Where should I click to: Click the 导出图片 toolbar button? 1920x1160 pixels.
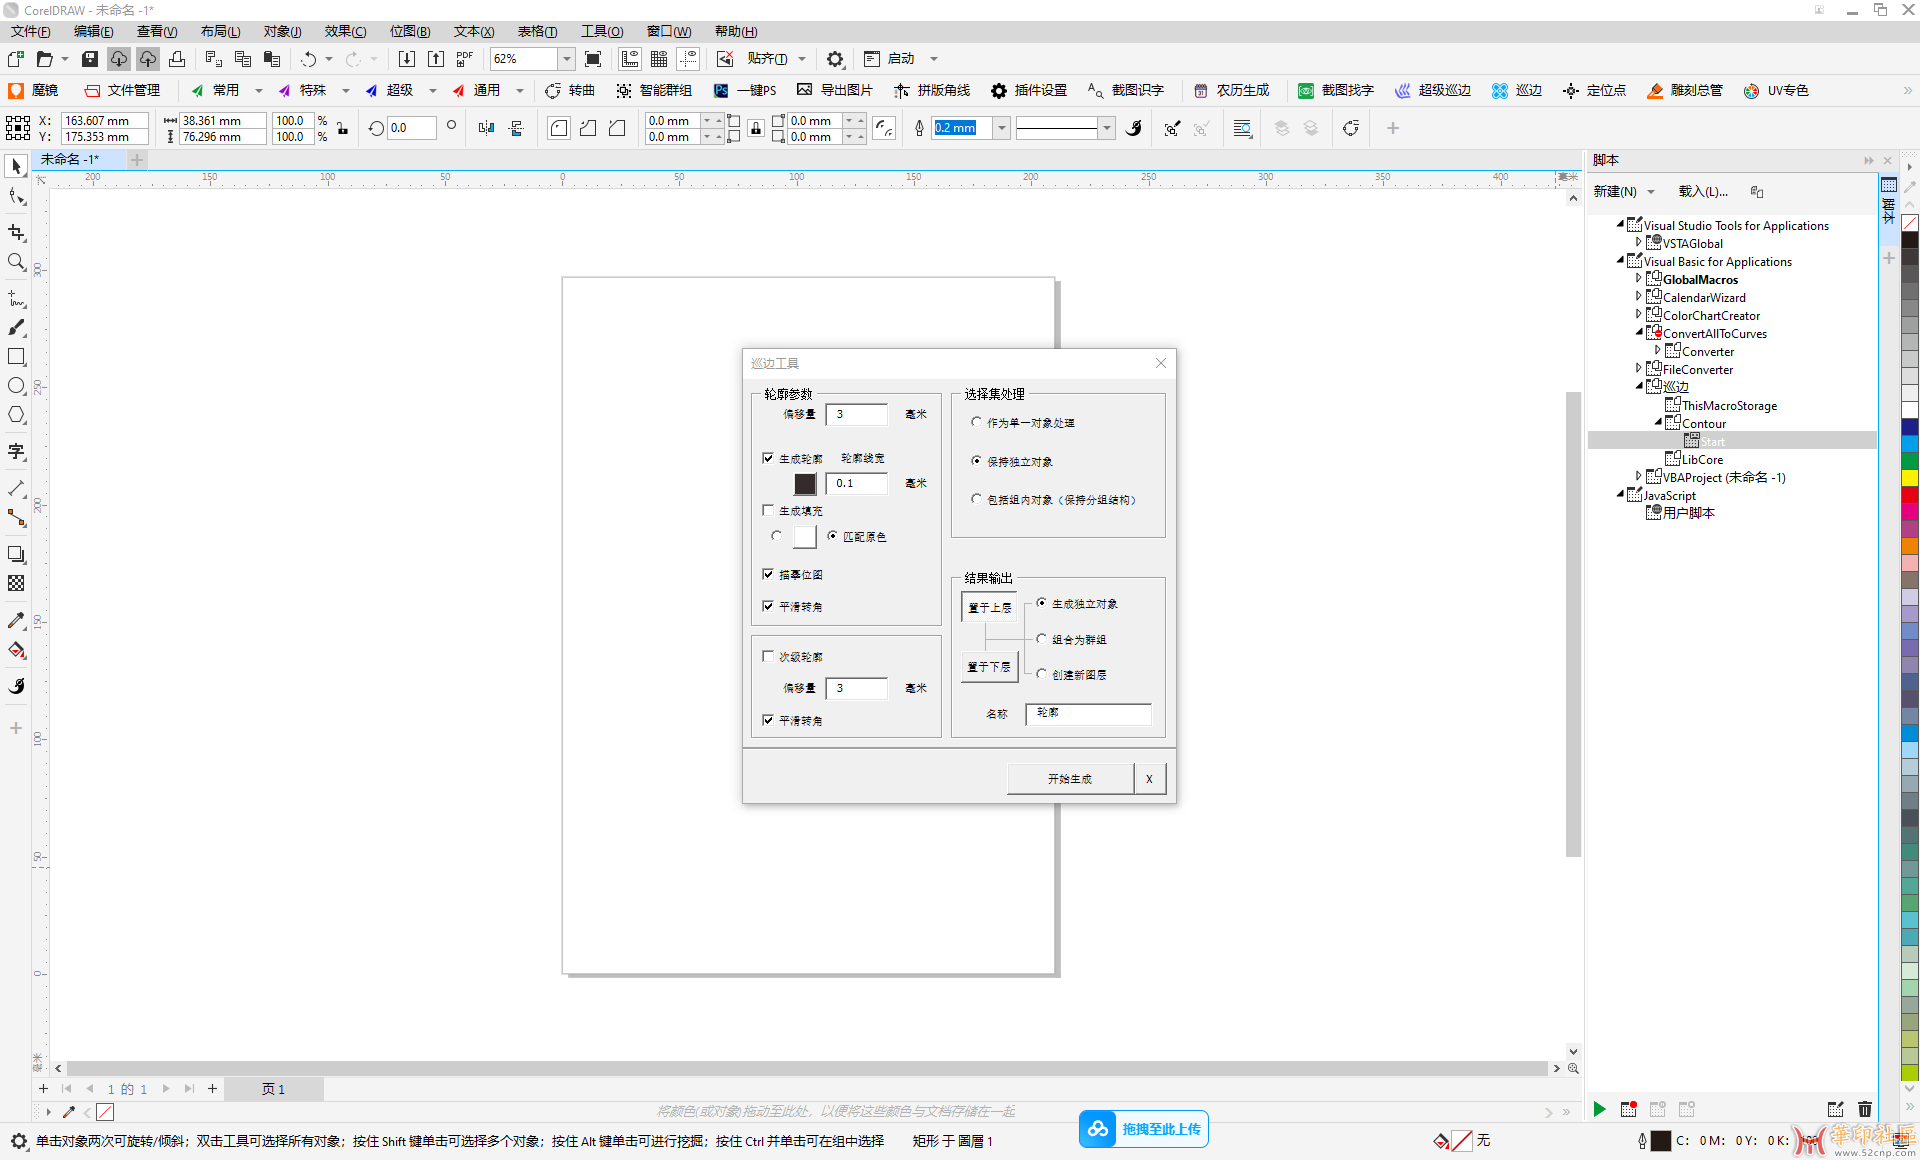(834, 90)
